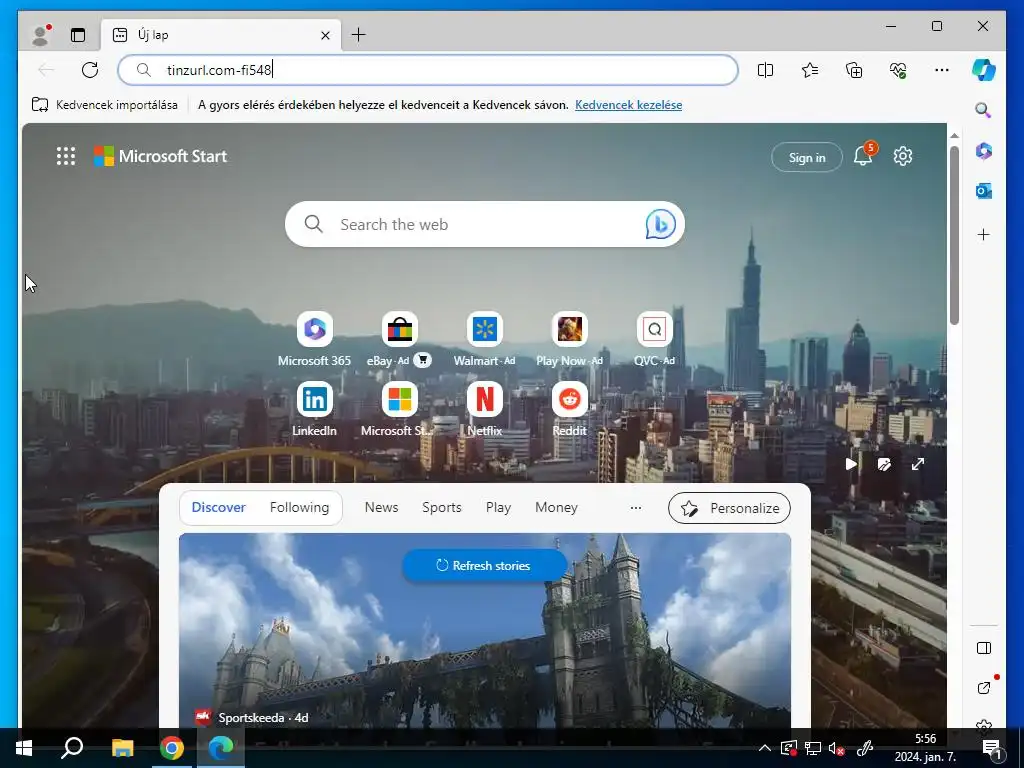
Task: Launch Google Chrome from the taskbar
Action: (x=172, y=748)
